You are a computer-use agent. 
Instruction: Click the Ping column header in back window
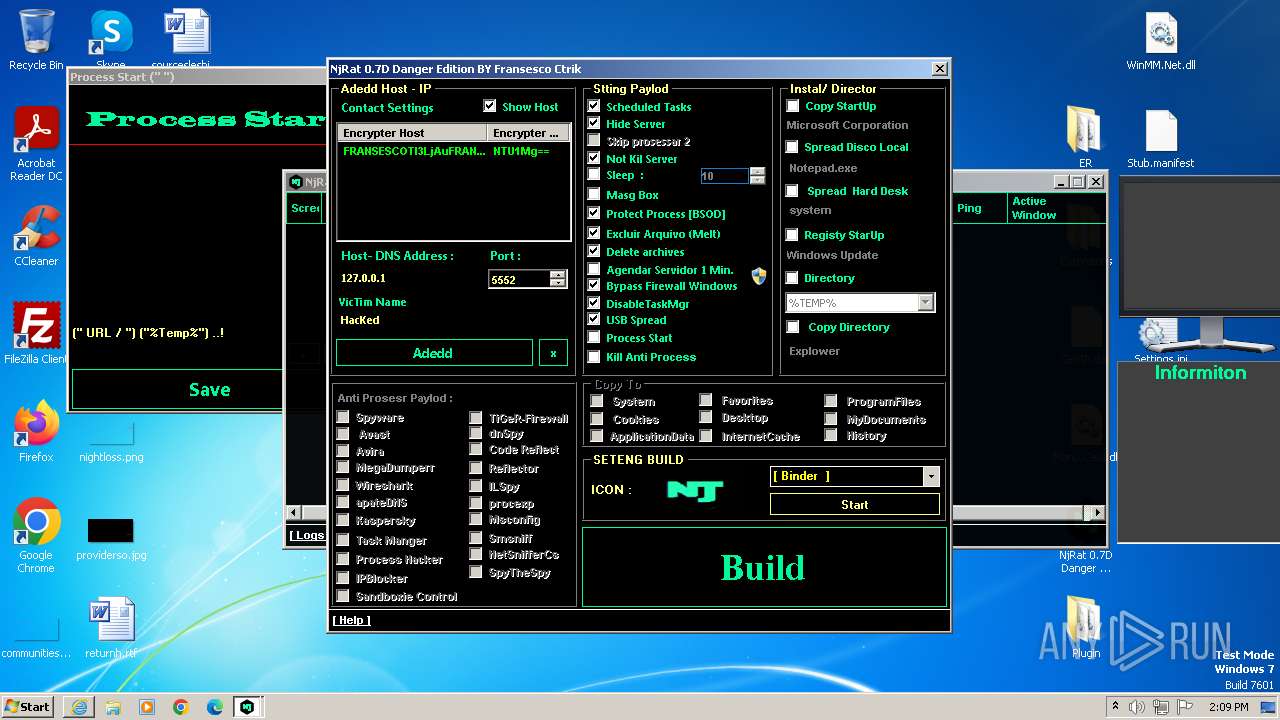click(979, 208)
